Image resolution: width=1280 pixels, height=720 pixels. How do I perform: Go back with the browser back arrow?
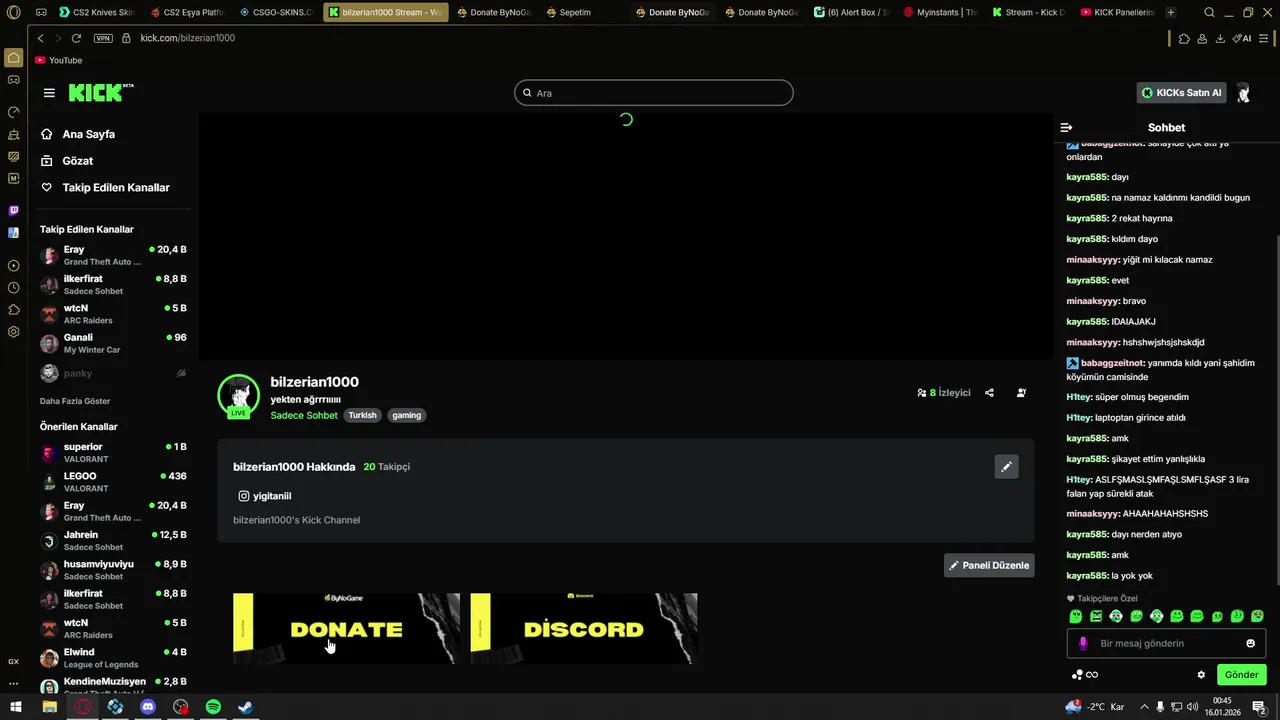point(40,38)
